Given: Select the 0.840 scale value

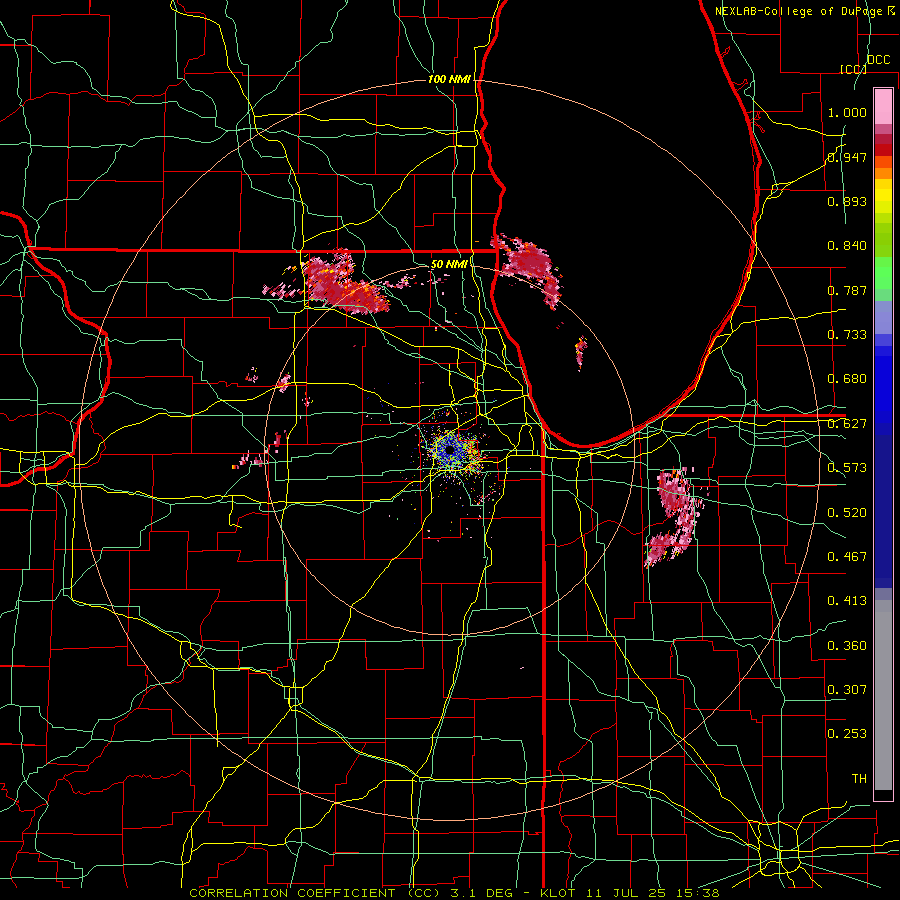Looking at the screenshot, I should [x=847, y=246].
